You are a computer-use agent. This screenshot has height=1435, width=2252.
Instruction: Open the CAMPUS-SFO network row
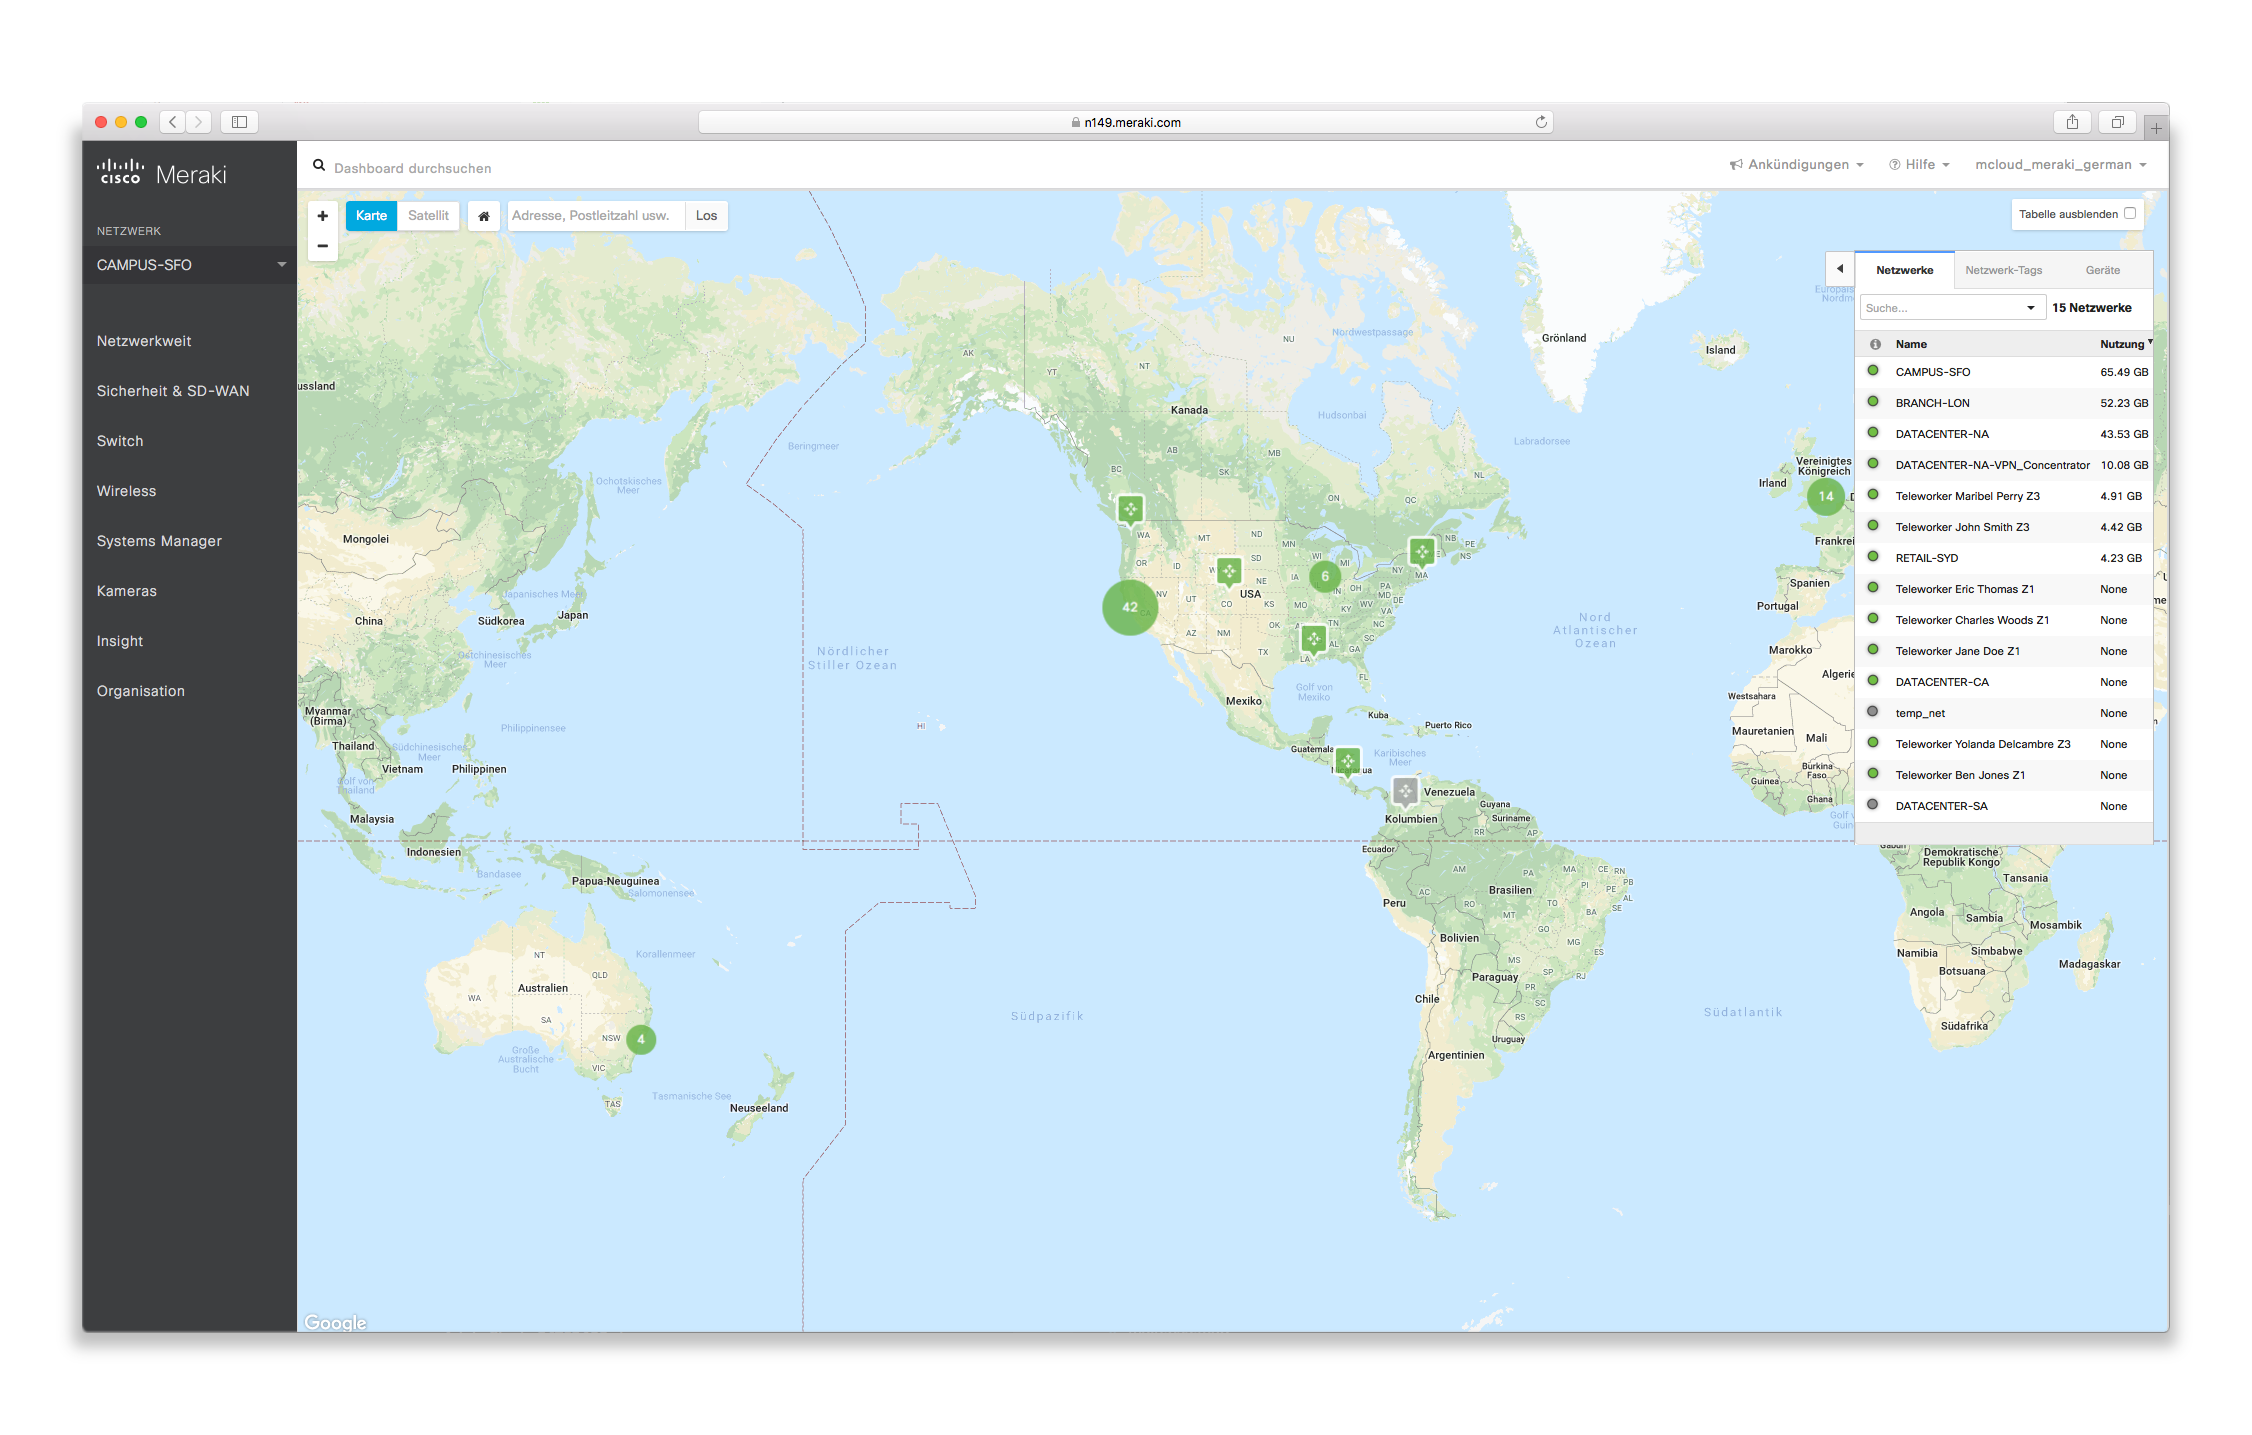coord(2004,372)
